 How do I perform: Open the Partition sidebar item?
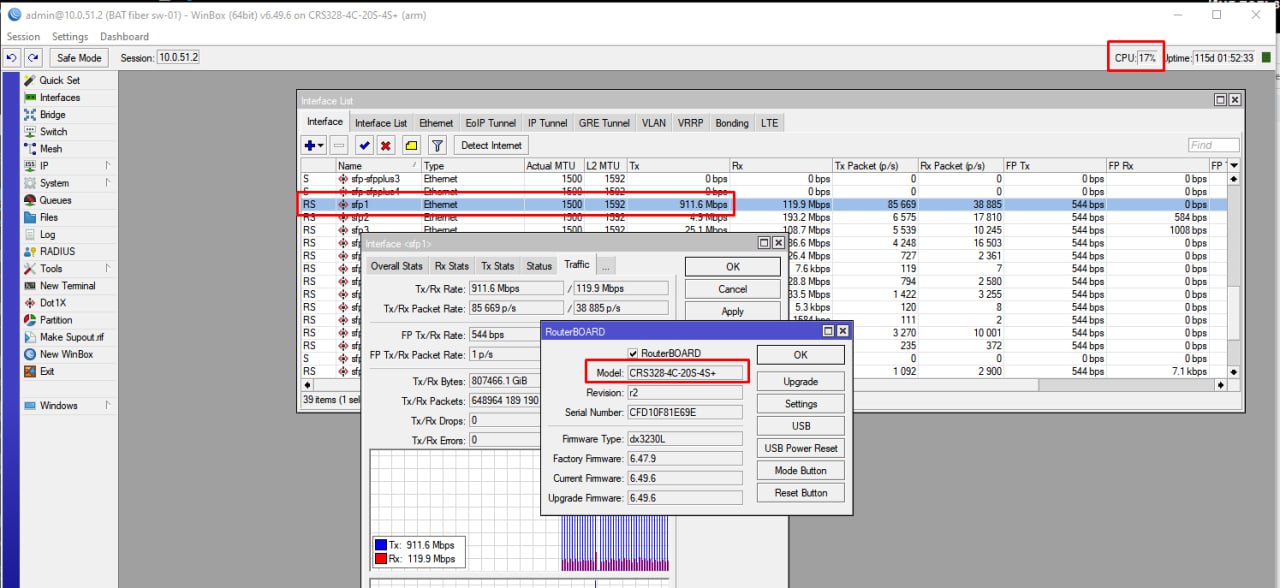click(x=56, y=320)
